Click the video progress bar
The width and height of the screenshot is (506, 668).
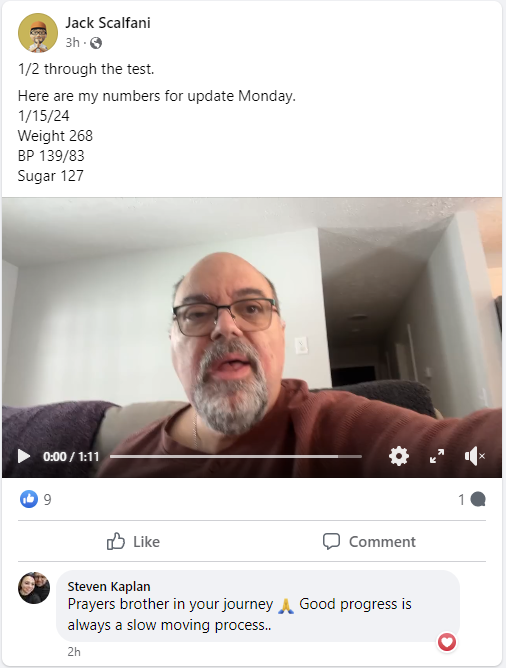coord(236,456)
